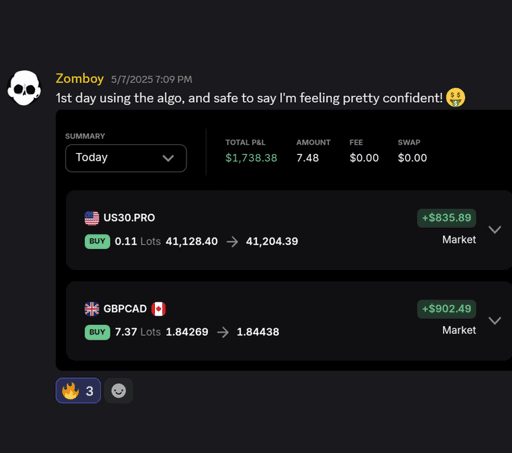
Task: Open the Today summary dropdown
Action: click(x=126, y=158)
